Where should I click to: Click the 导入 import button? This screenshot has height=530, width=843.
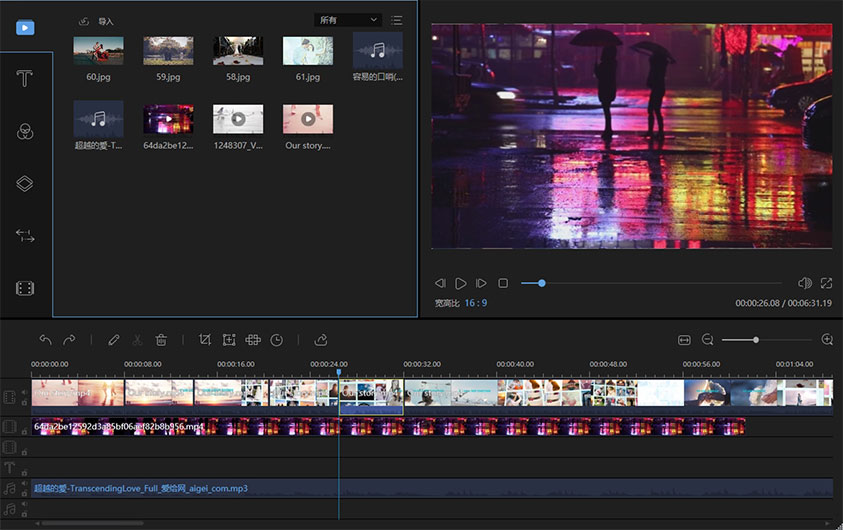click(96, 22)
